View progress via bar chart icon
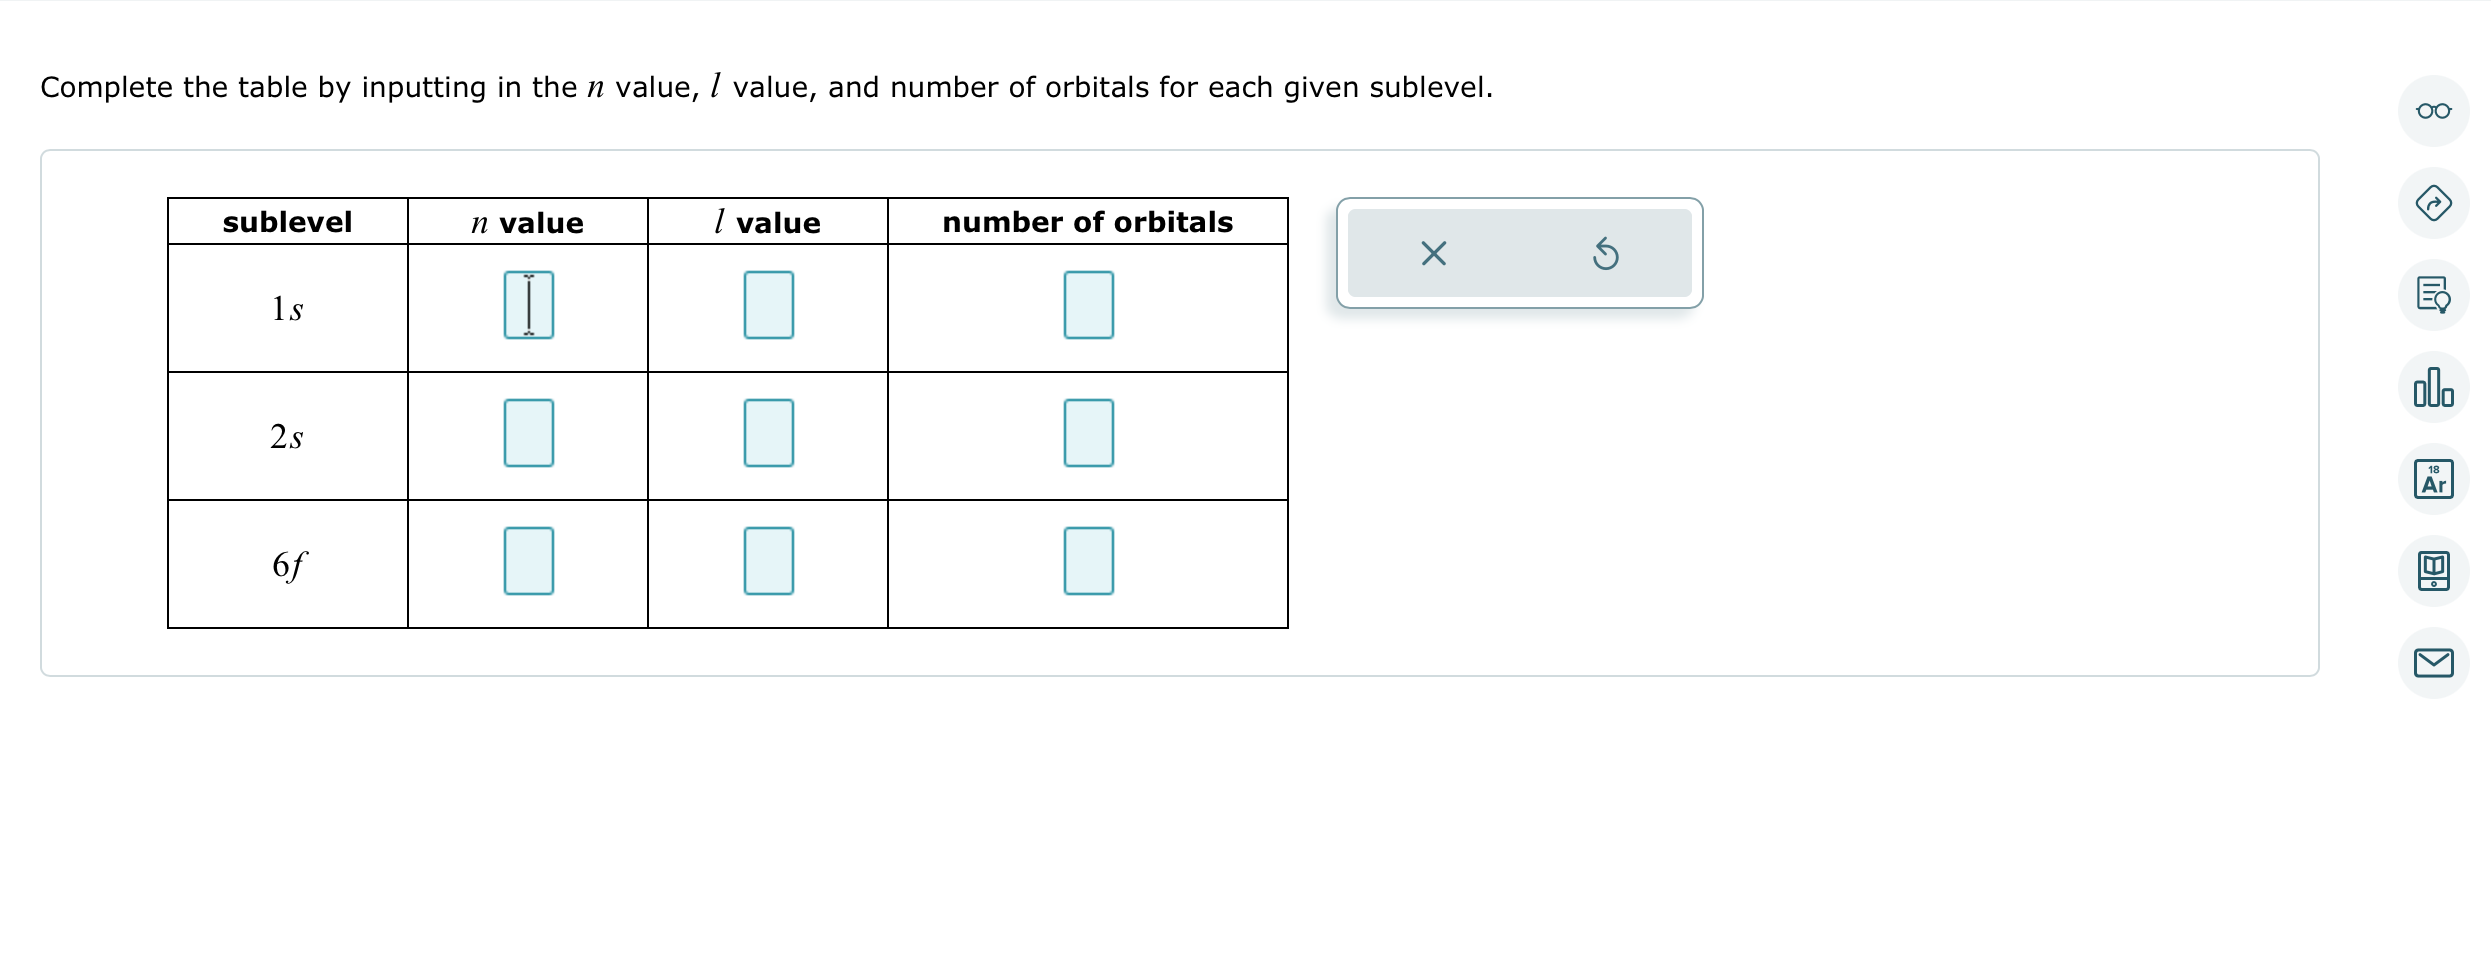Image resolution: width=2491 pixels, height=953 pixels. [2434, 388]
